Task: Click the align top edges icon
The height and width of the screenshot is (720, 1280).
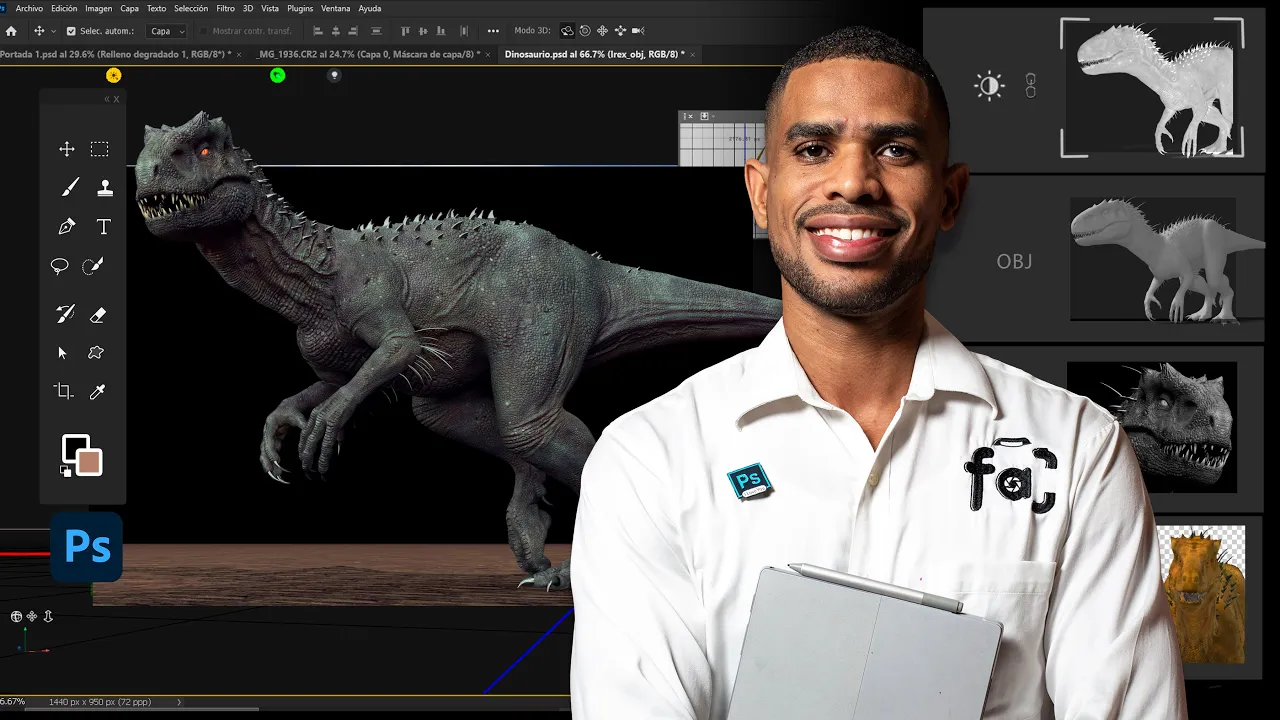Action: pyautogui.click(x=405, y=31)
